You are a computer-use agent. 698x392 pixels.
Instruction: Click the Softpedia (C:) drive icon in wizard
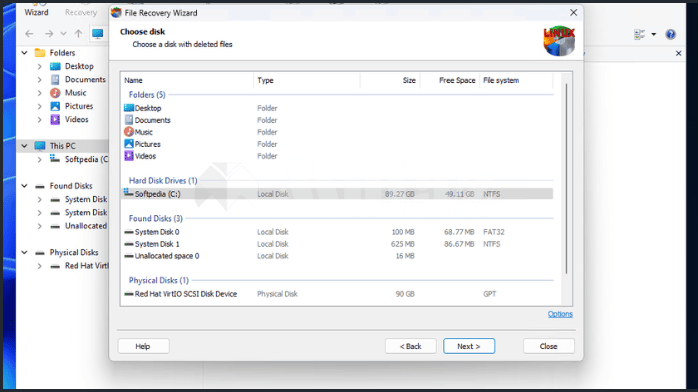pos(128,193)
